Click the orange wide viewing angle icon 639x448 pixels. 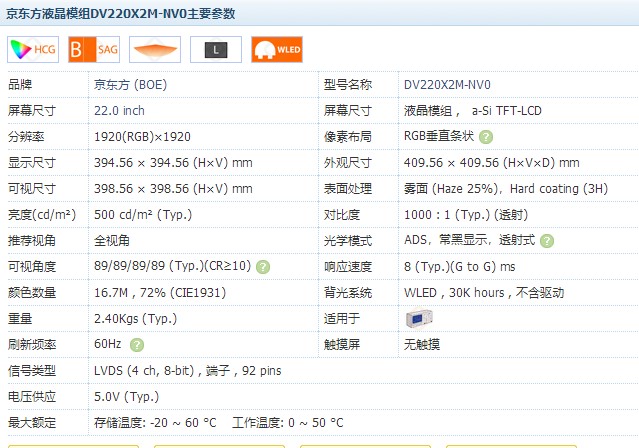155,49
